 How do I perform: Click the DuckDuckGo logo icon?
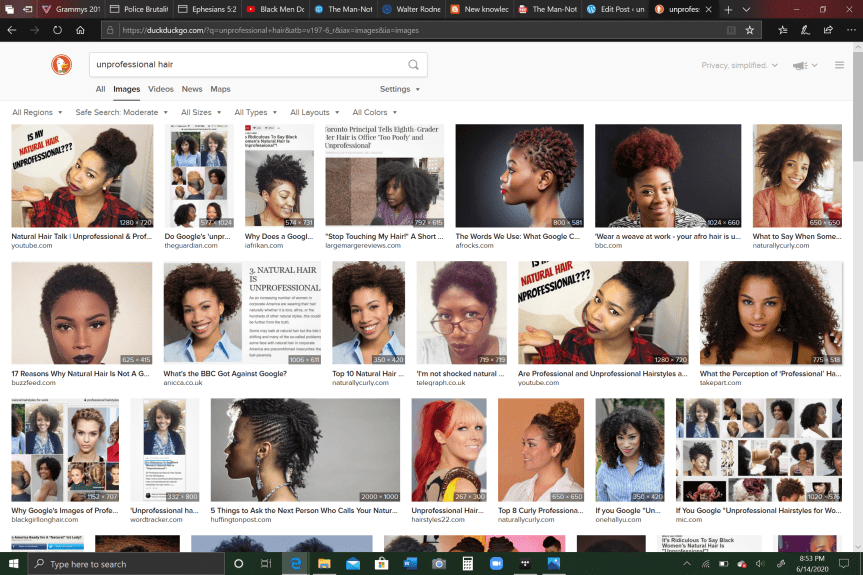click(x=62, y=65)
